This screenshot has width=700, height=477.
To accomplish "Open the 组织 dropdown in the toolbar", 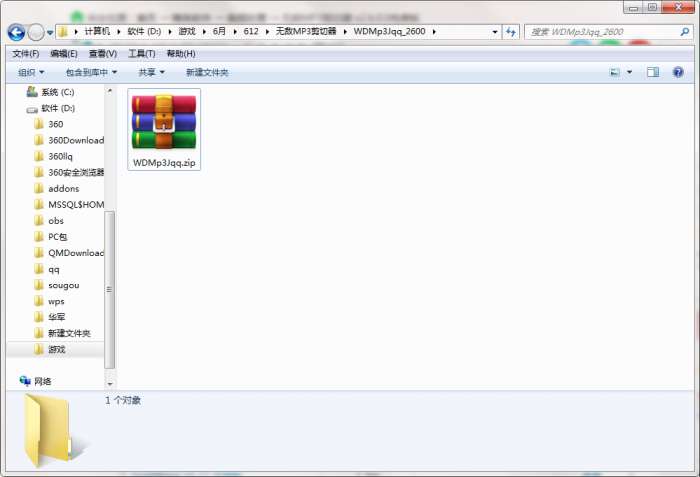I will tap(31, 72).
